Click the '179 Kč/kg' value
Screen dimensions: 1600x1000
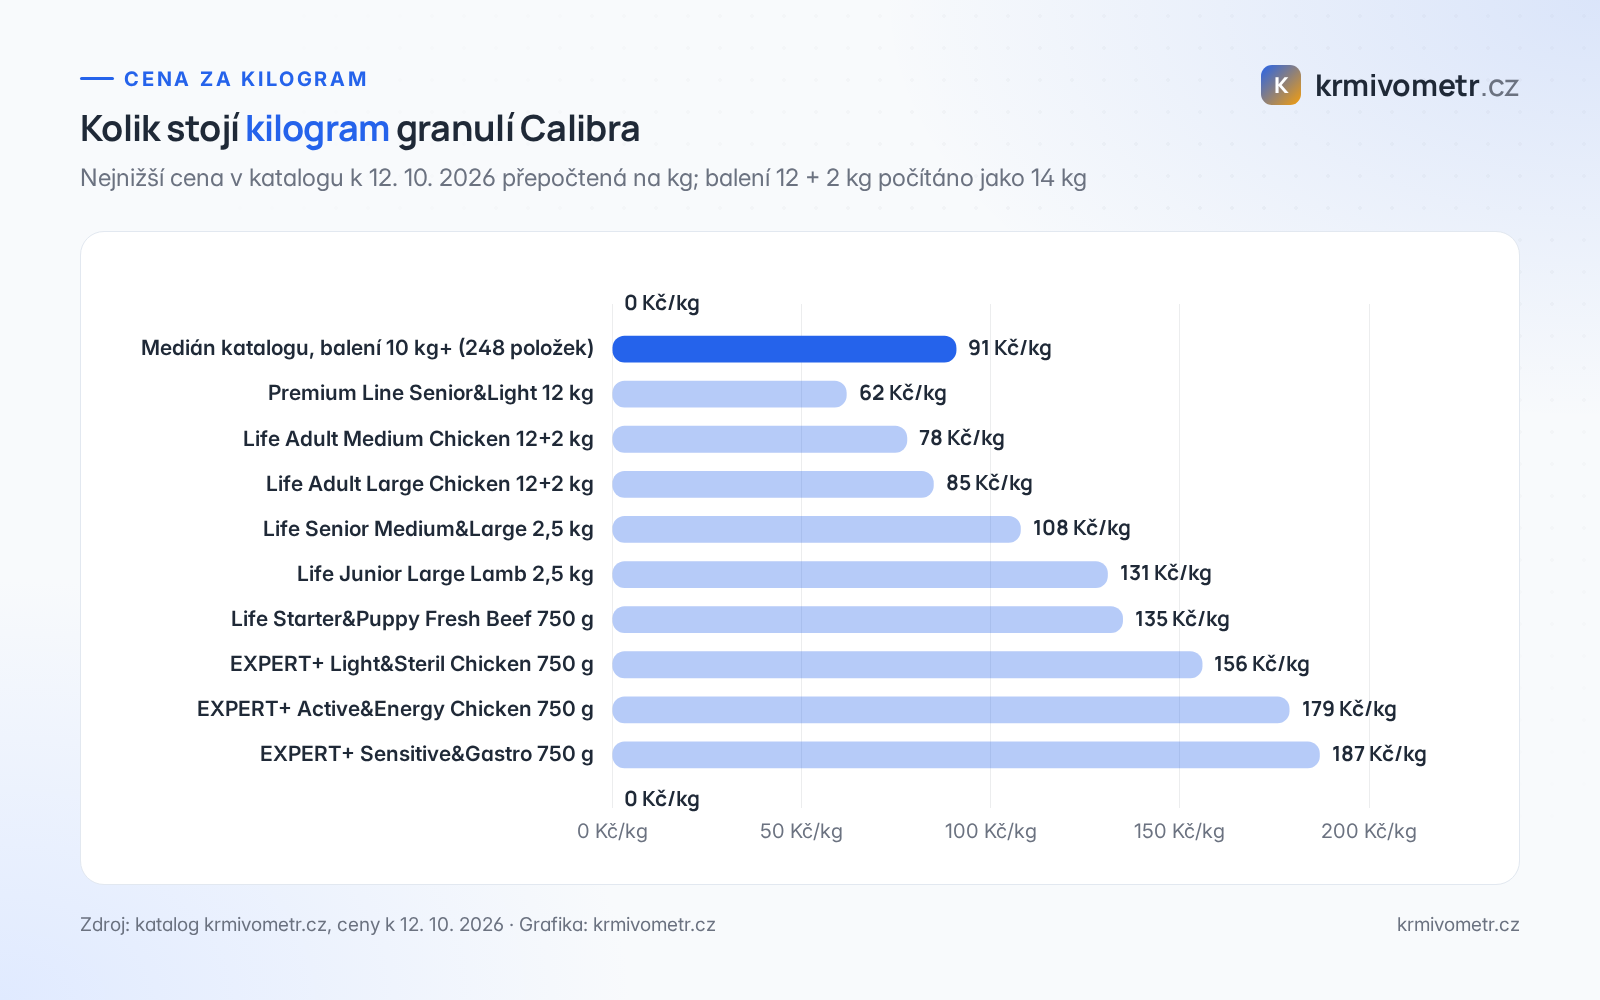click(x=1349, y=709)
